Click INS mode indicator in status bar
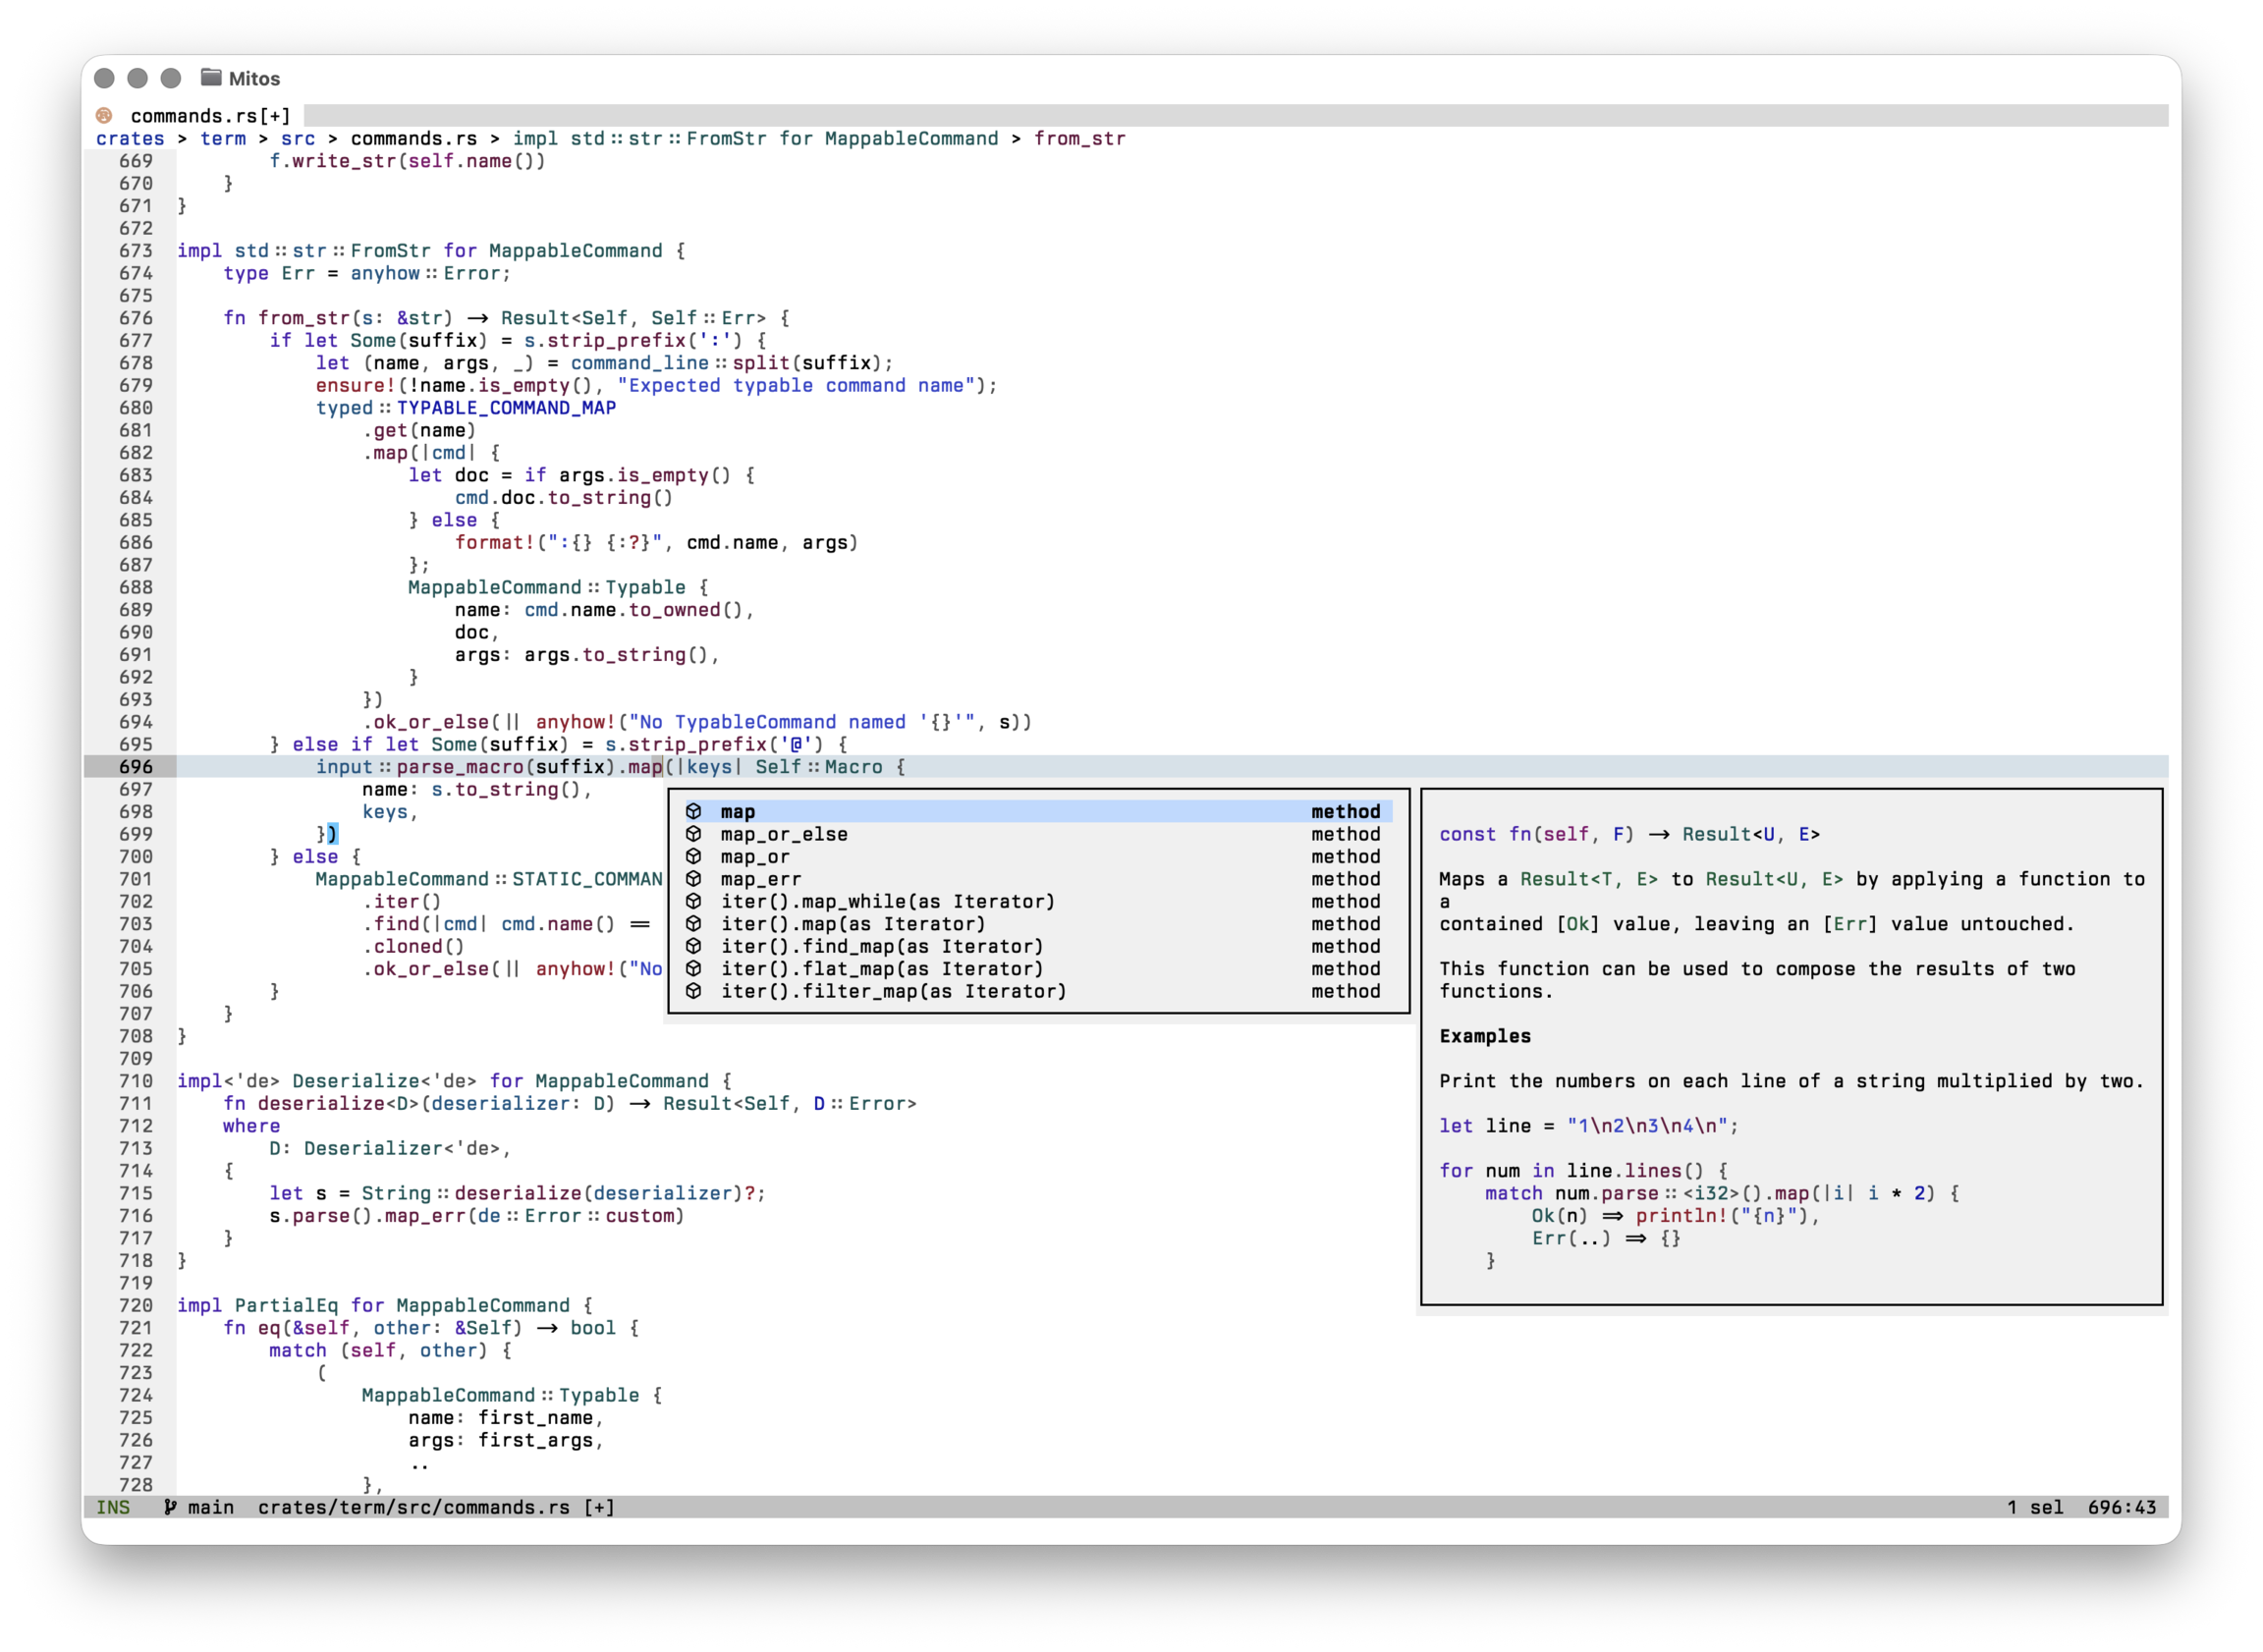The height and width of the screenshot is (1652, 2263). 113,1507
